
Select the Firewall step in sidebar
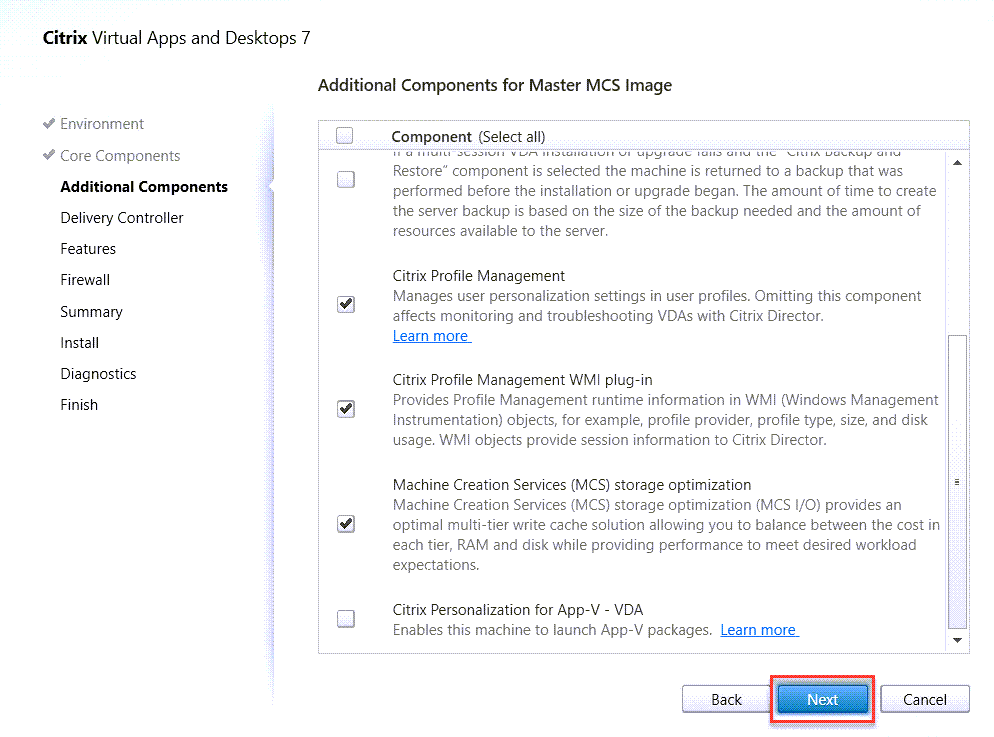click(85, 280)
